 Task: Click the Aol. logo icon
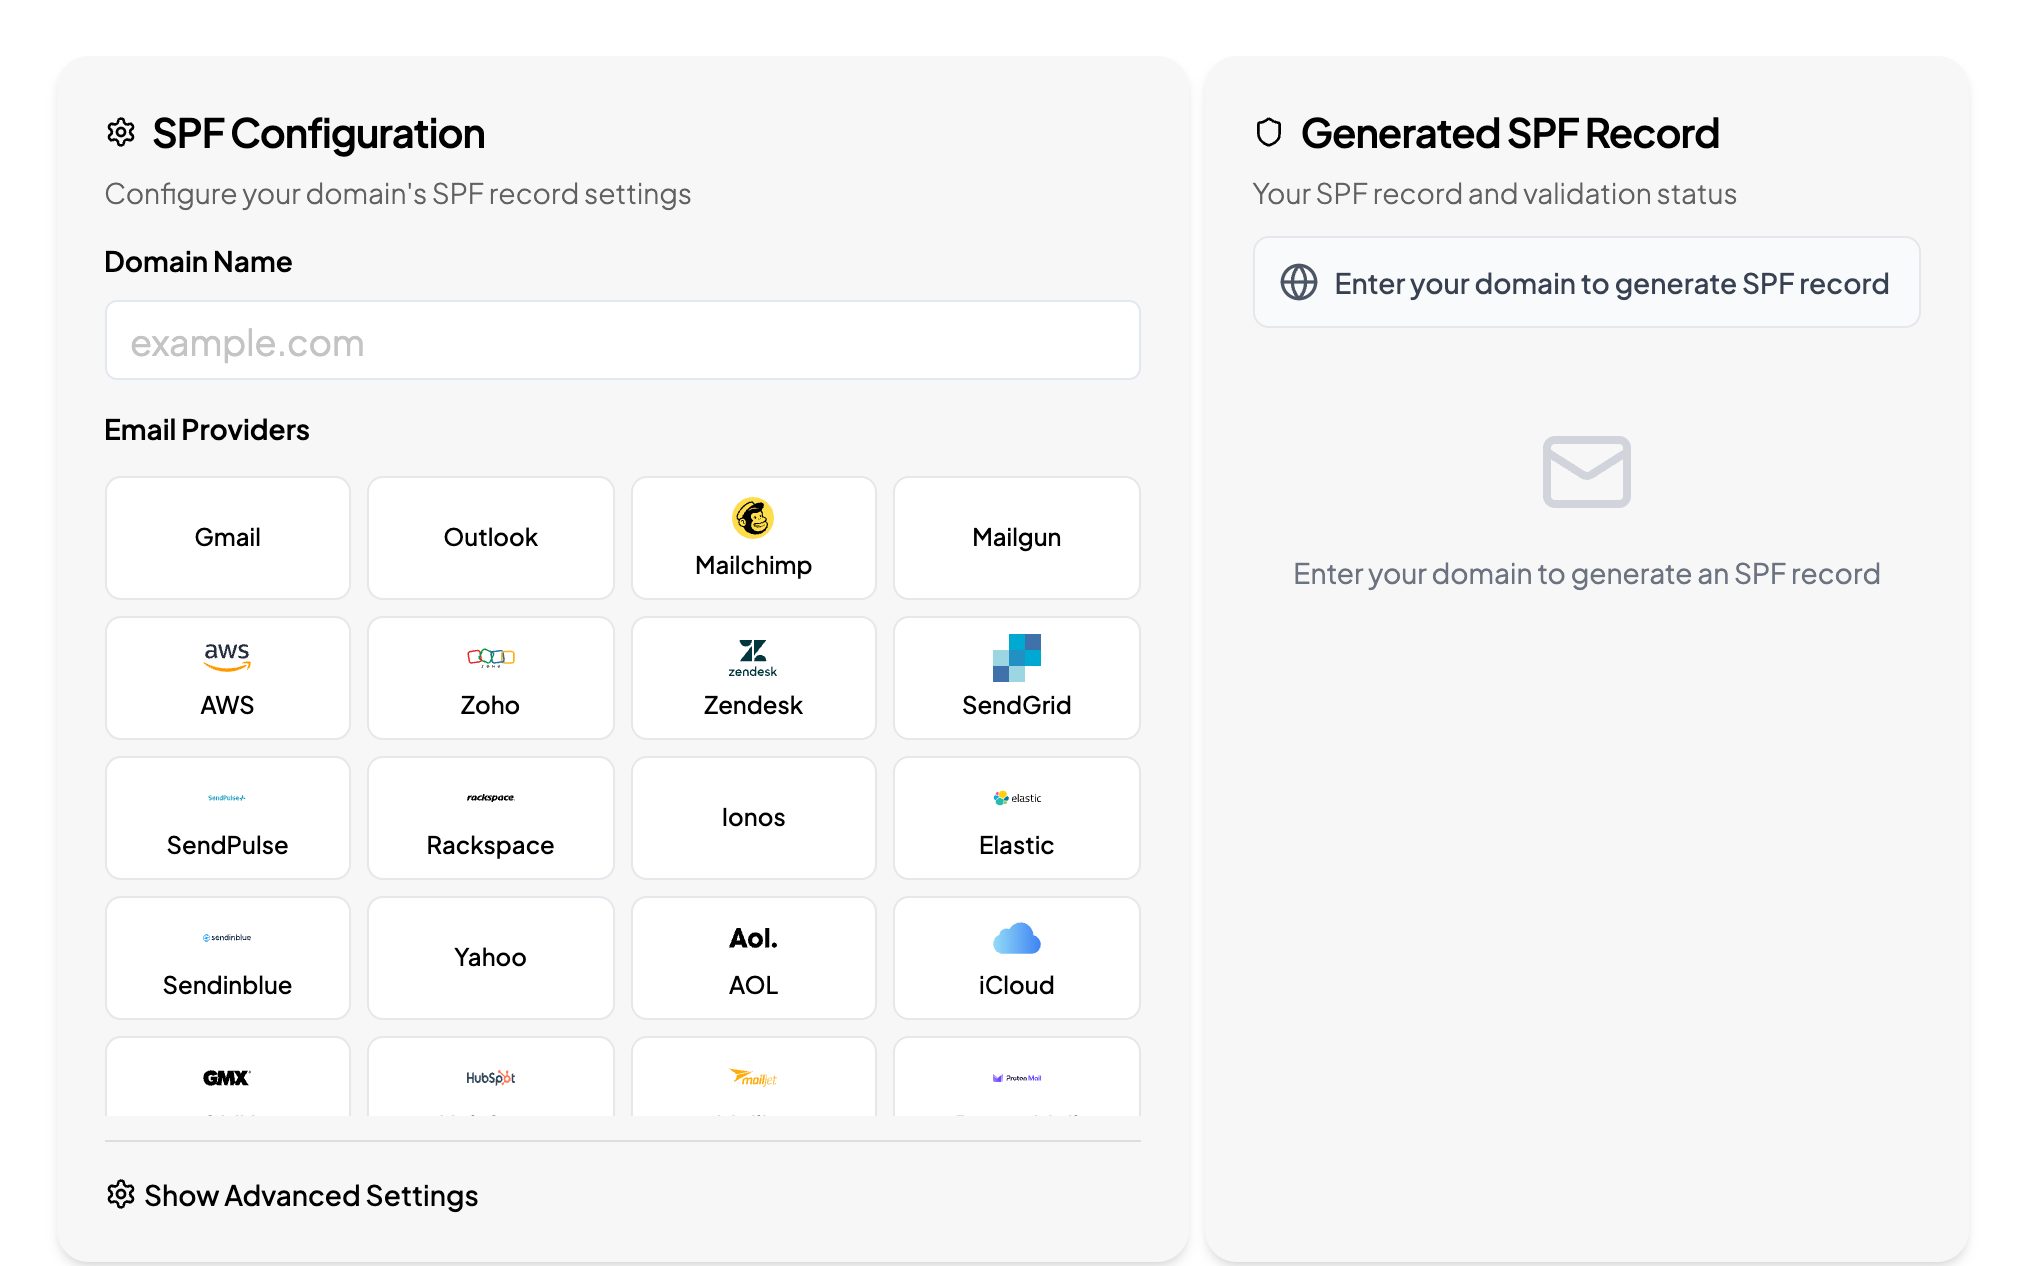point(753,938)
